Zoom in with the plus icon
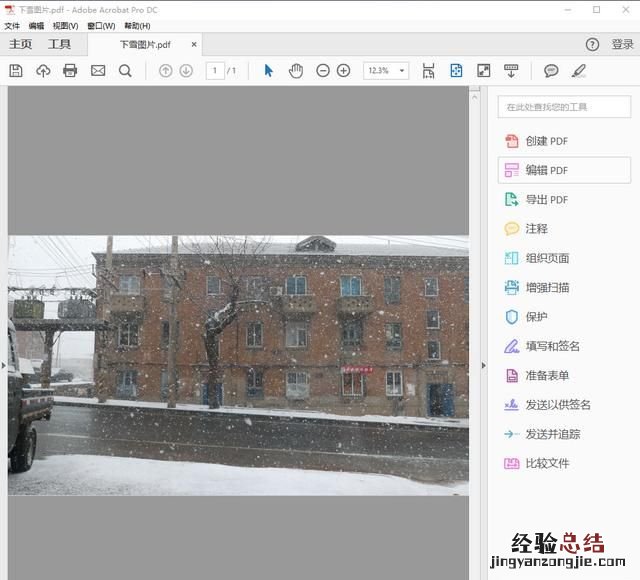640x580 pixels. [x=344, y=71]
